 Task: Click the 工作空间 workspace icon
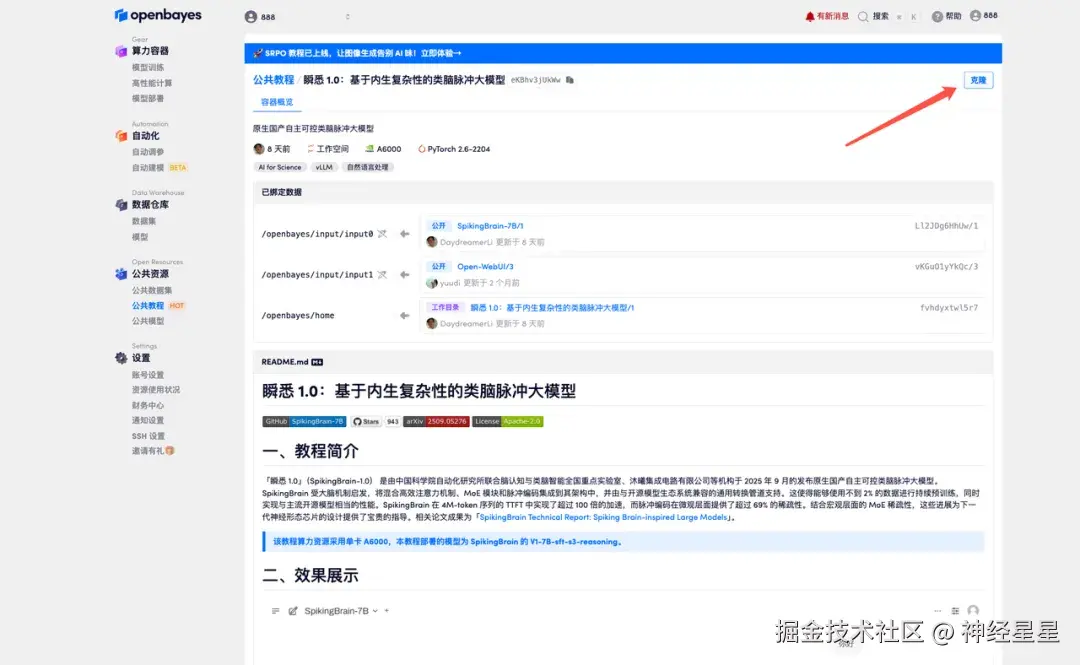311,149
